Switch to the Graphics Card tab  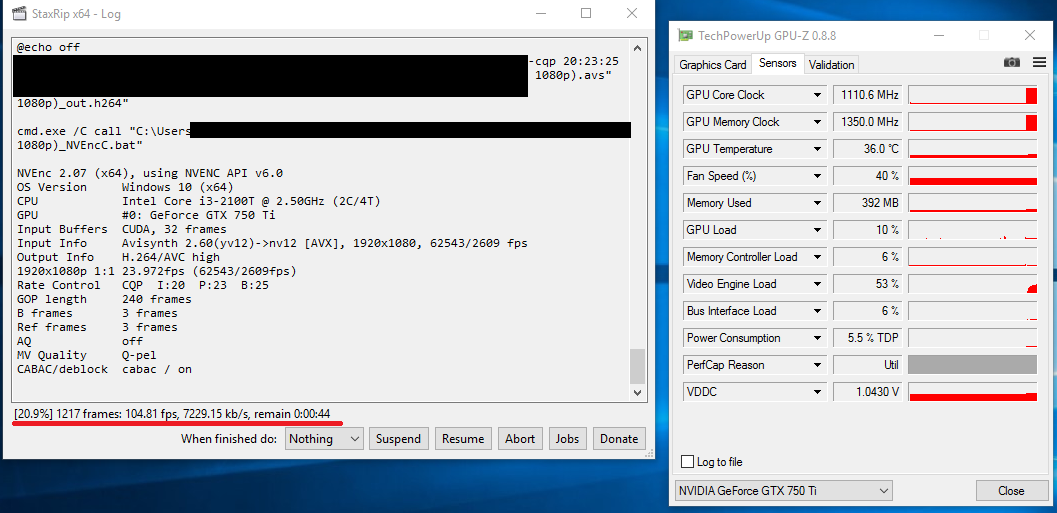pyautogui.click(x=713, y=65)
